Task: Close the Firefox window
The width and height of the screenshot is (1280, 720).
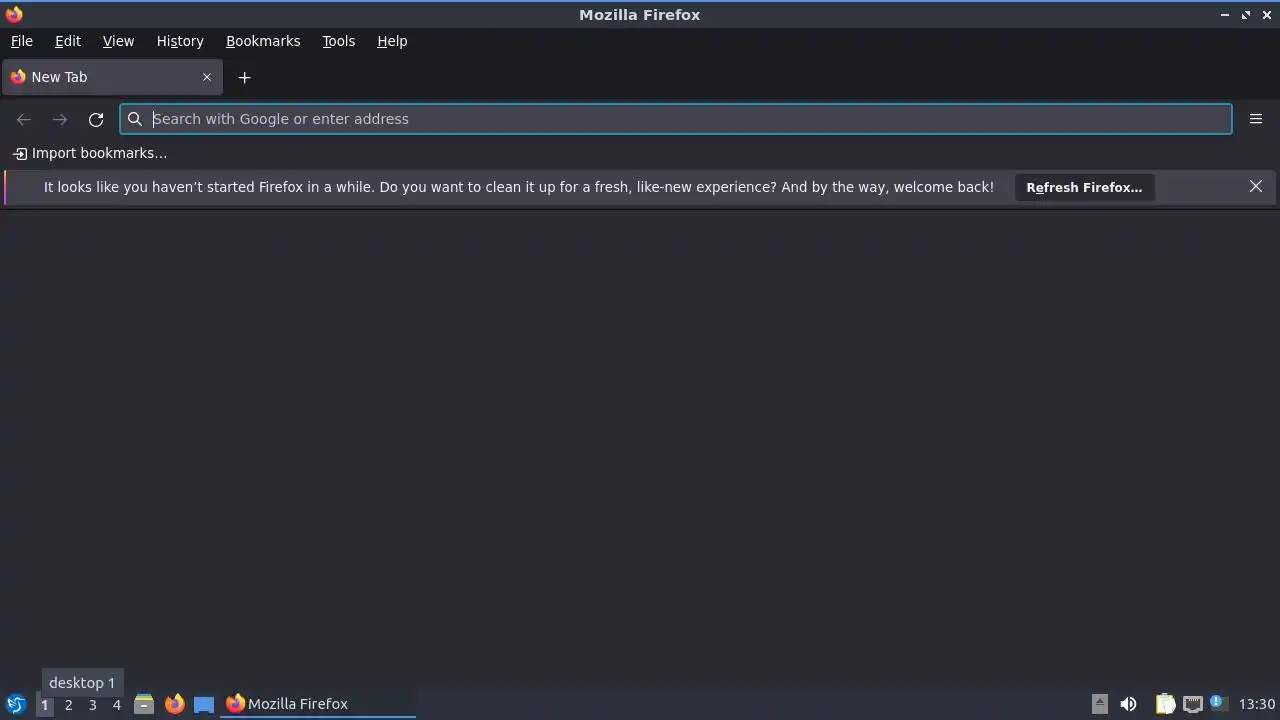Action: [1267, 15]
